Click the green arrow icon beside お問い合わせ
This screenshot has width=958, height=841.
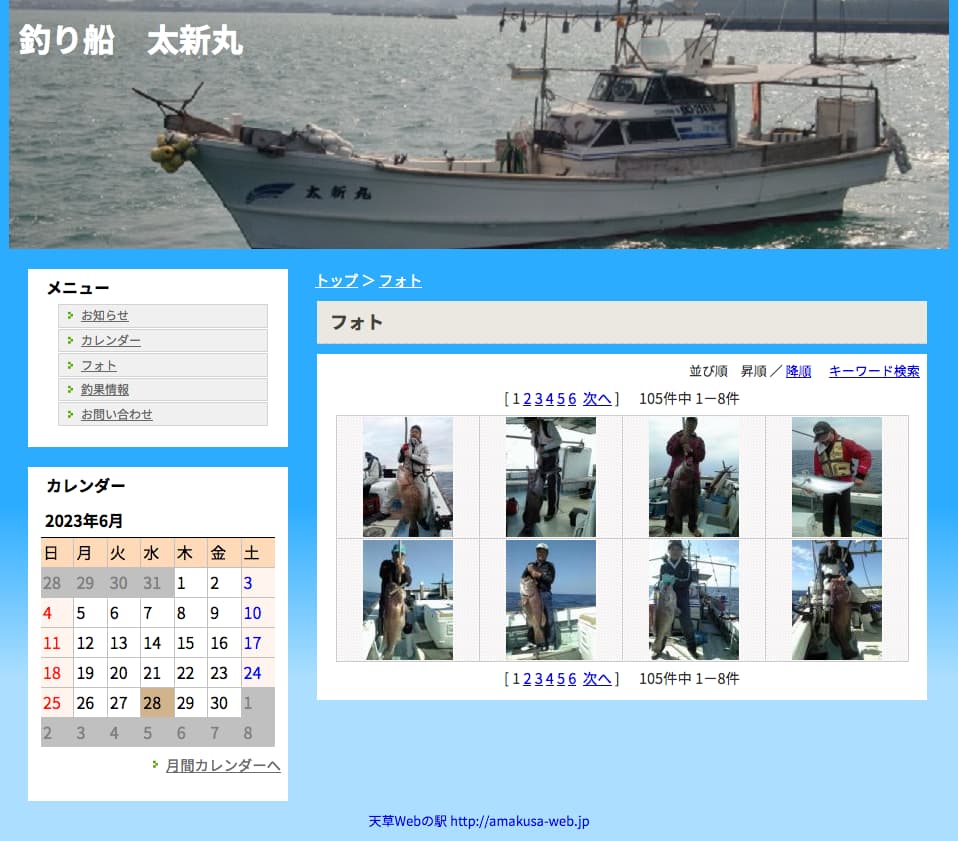(x=72, y=414)
